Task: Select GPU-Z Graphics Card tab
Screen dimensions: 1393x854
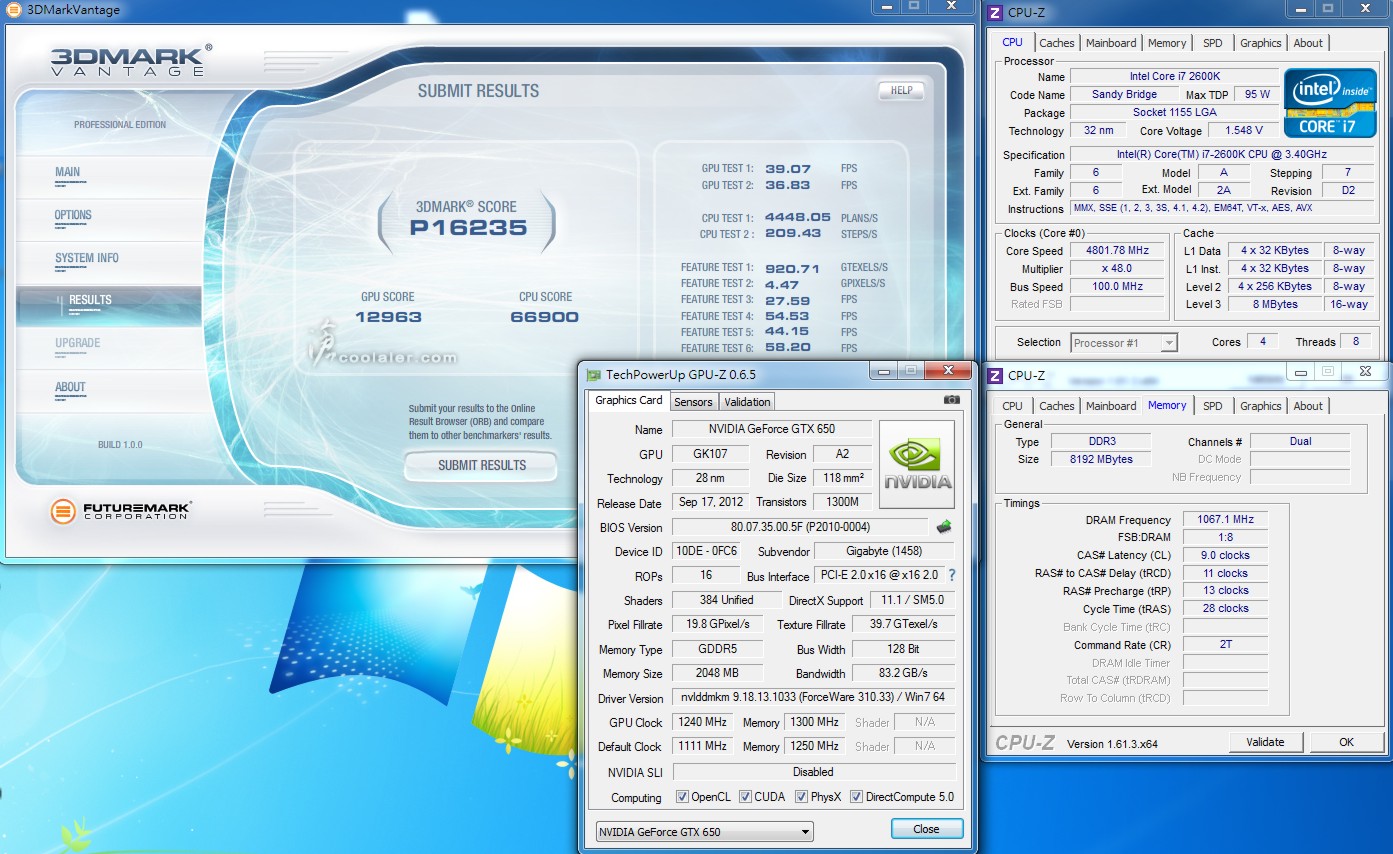Action: click(629, 400)
